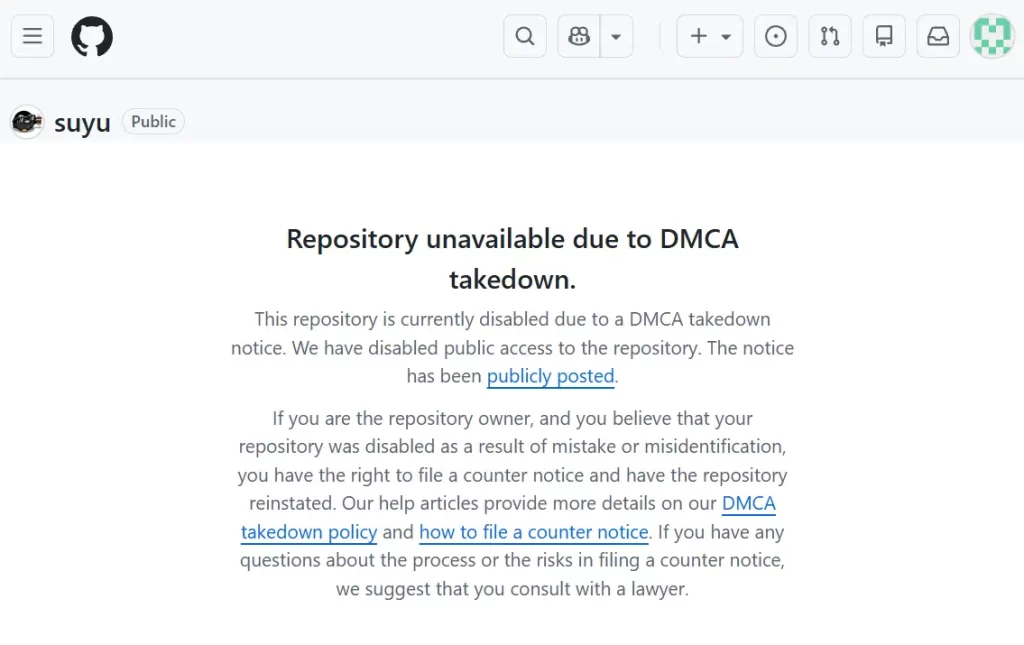Expand the Copilot dropdown arrow
Screen dimensions: 1024x645
[x=616, y=36]
